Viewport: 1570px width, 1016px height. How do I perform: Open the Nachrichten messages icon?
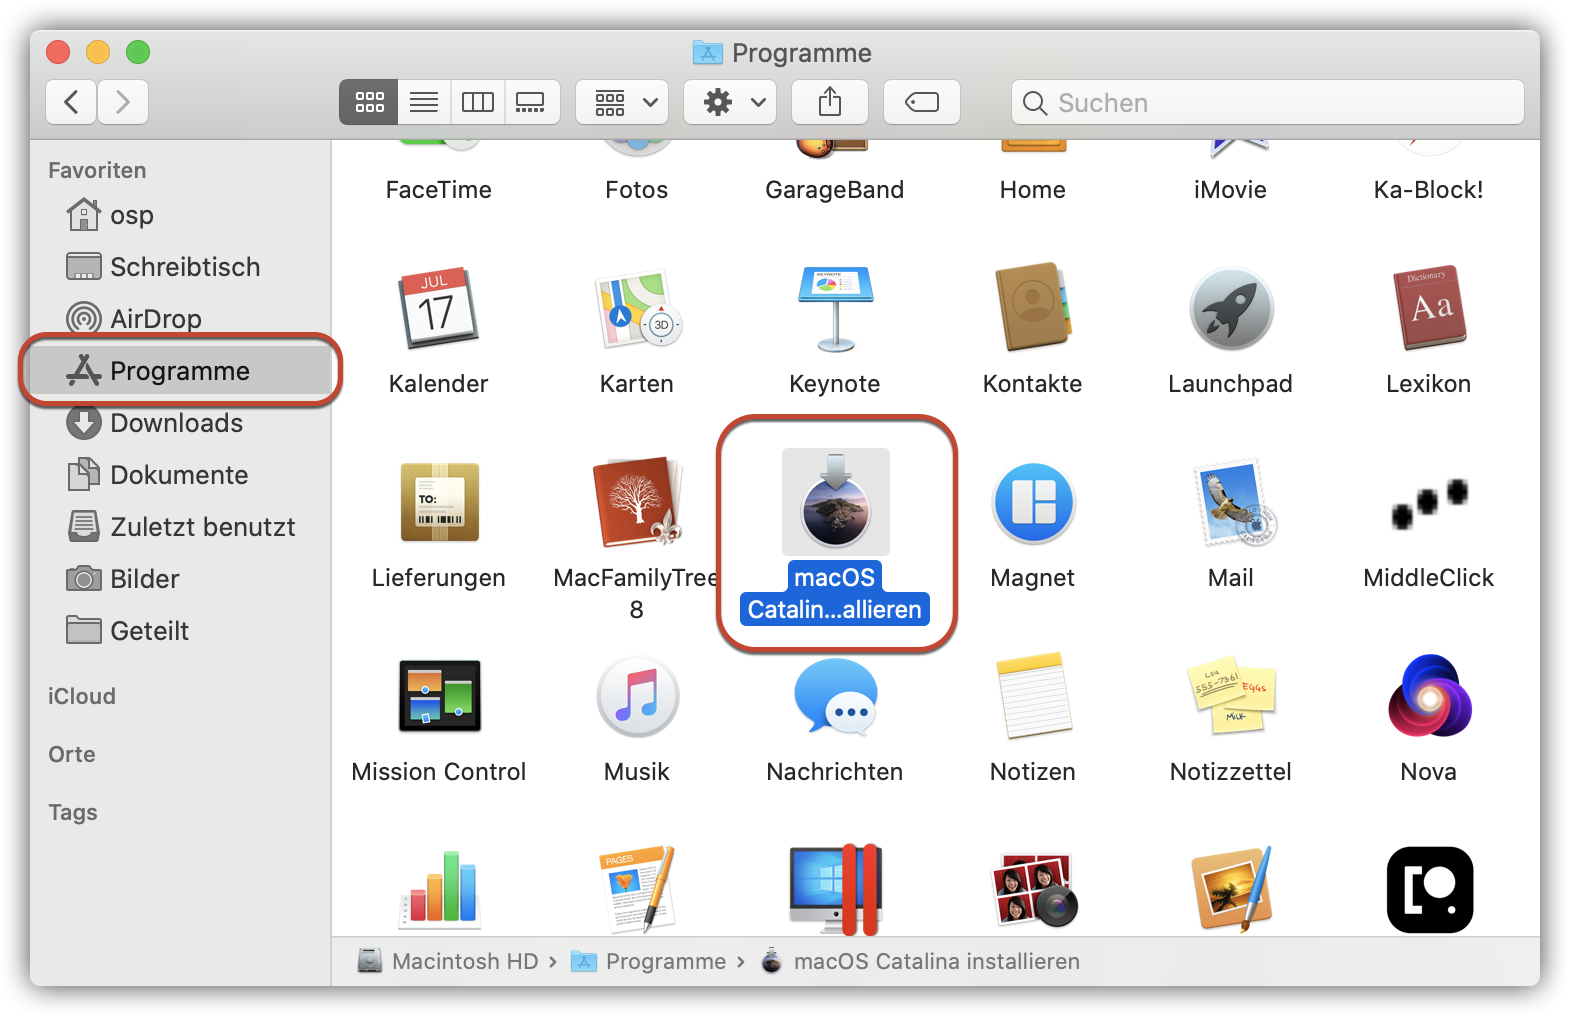click(x=835, y=696)
